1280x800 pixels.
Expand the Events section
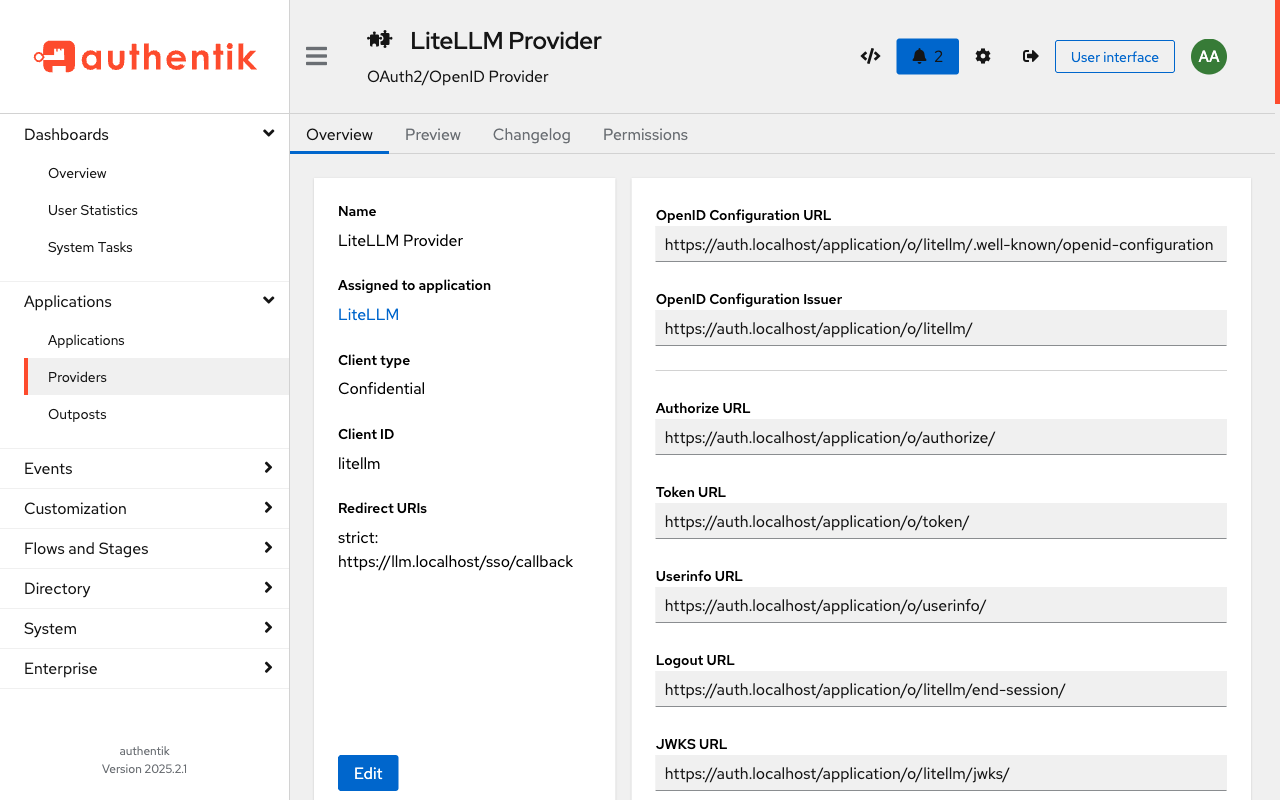coord(145,468)
